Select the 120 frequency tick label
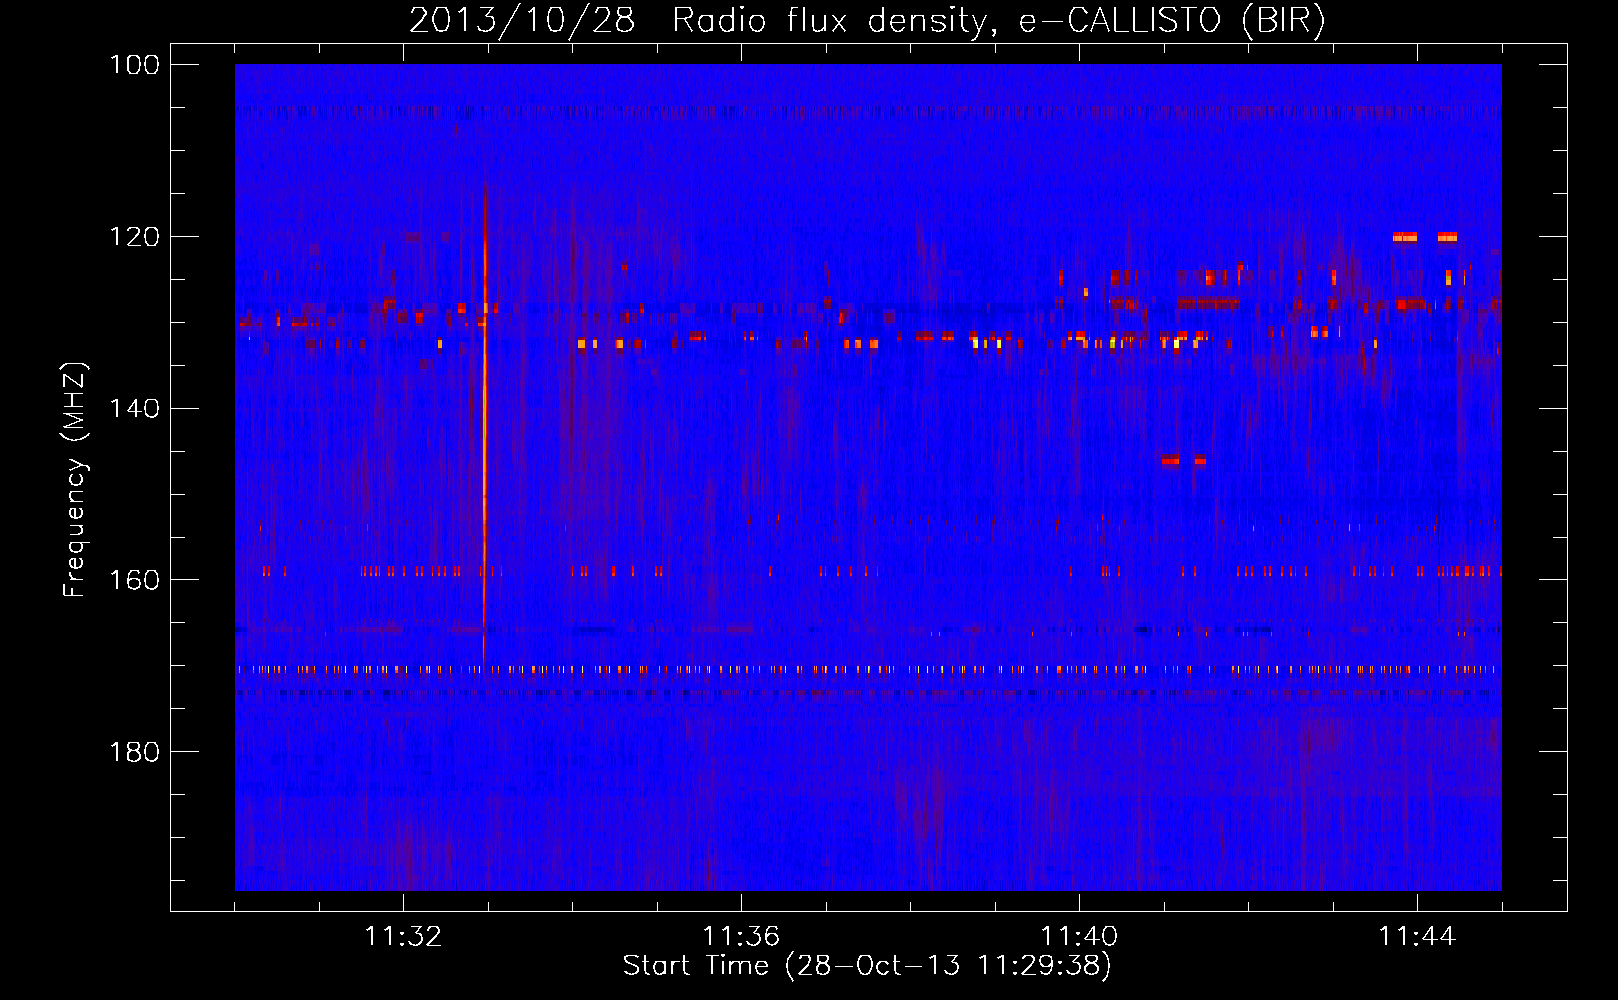Viewport: 1618px width, 1000px height. (x=134, y=237)
